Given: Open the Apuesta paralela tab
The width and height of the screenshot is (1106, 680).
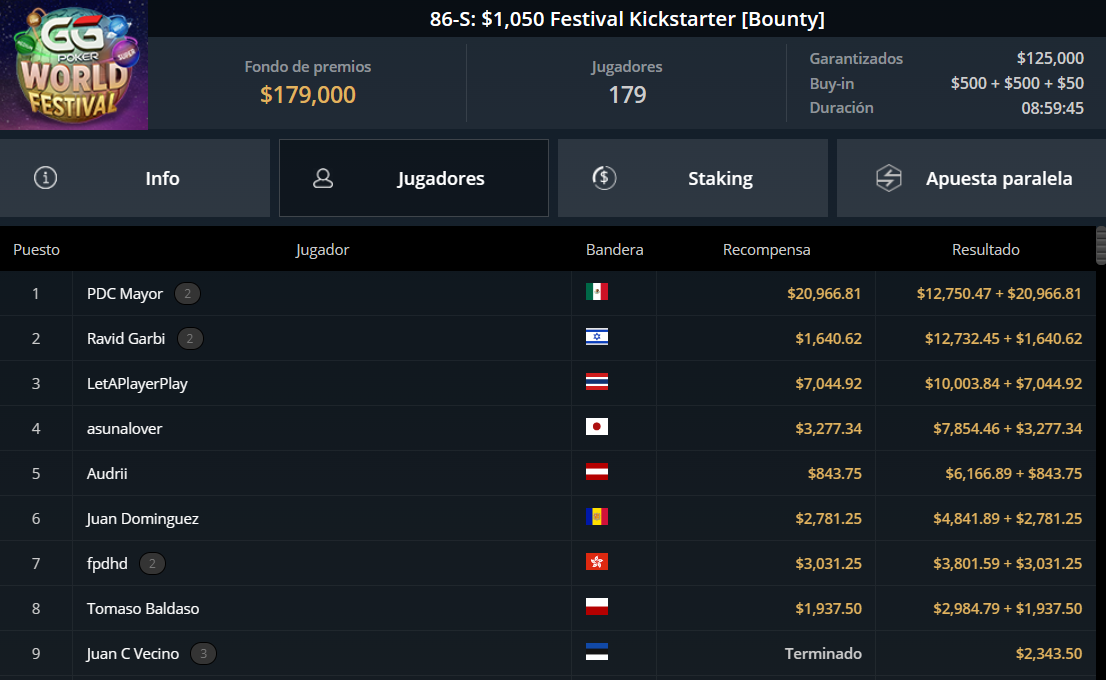Looking at the screenshot, I should tap(971, 178).
